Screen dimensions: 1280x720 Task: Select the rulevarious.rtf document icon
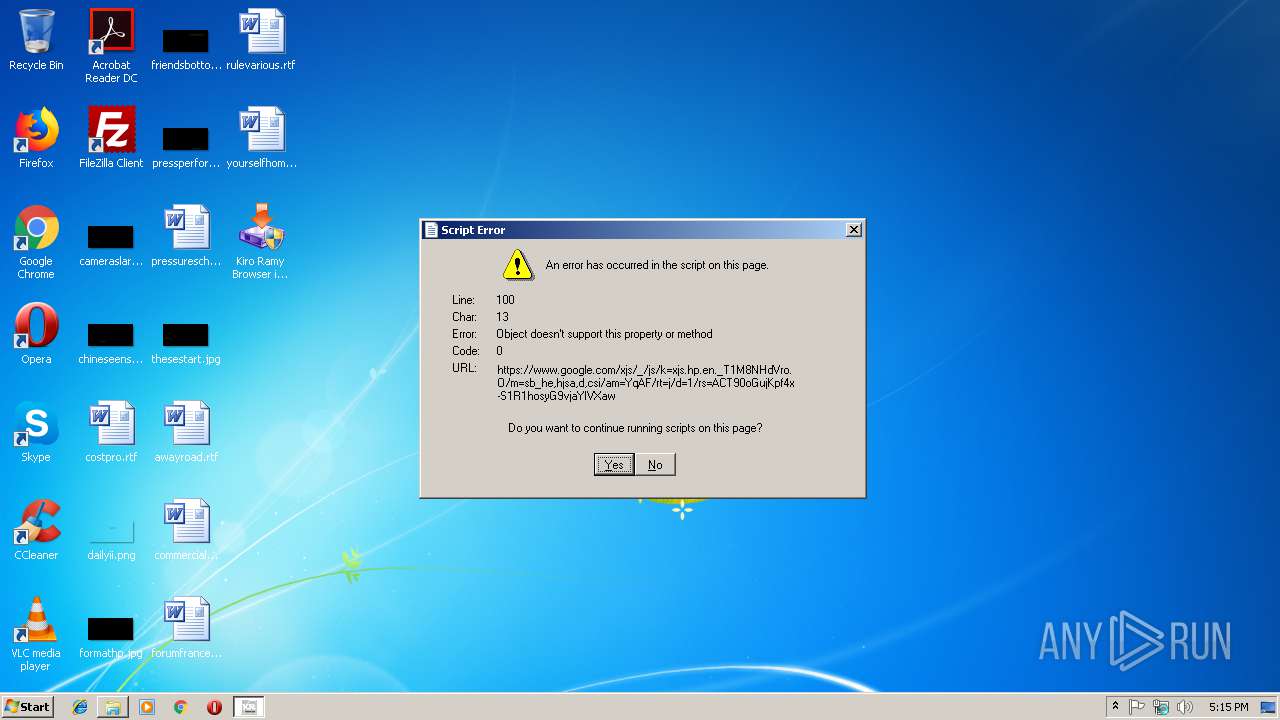coord(261,41)
